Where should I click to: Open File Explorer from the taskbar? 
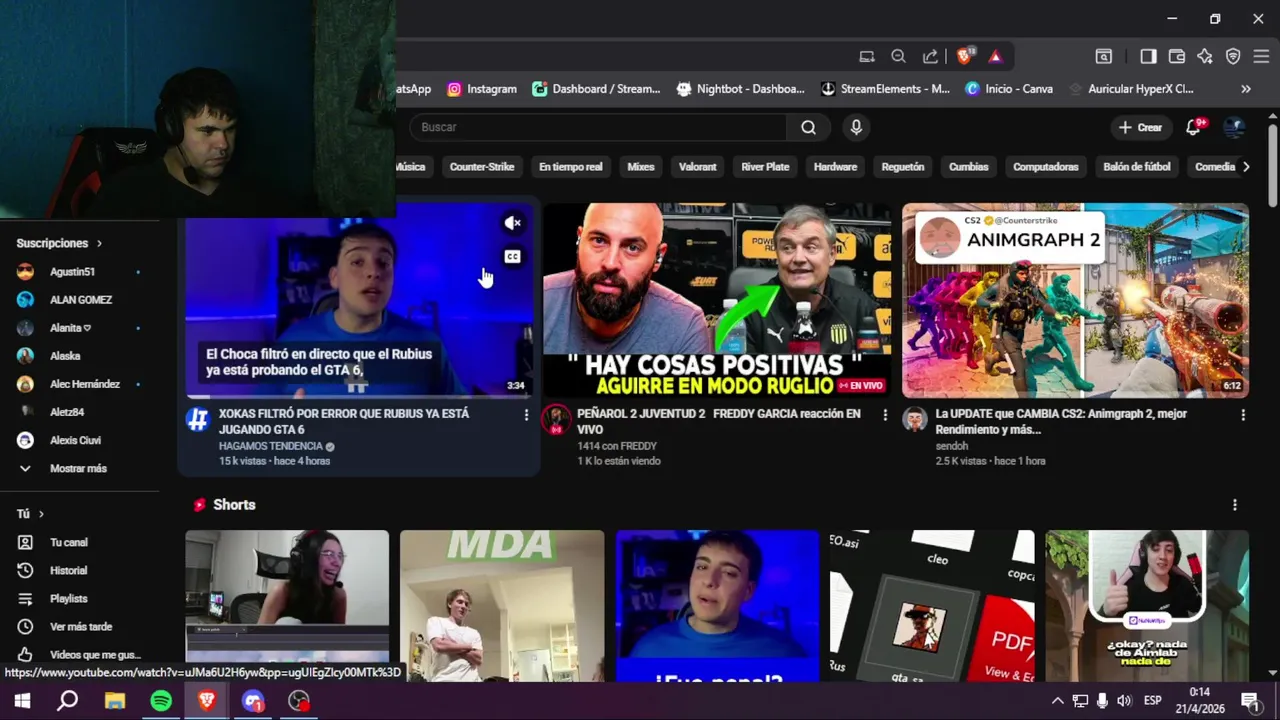coord(115,701)
